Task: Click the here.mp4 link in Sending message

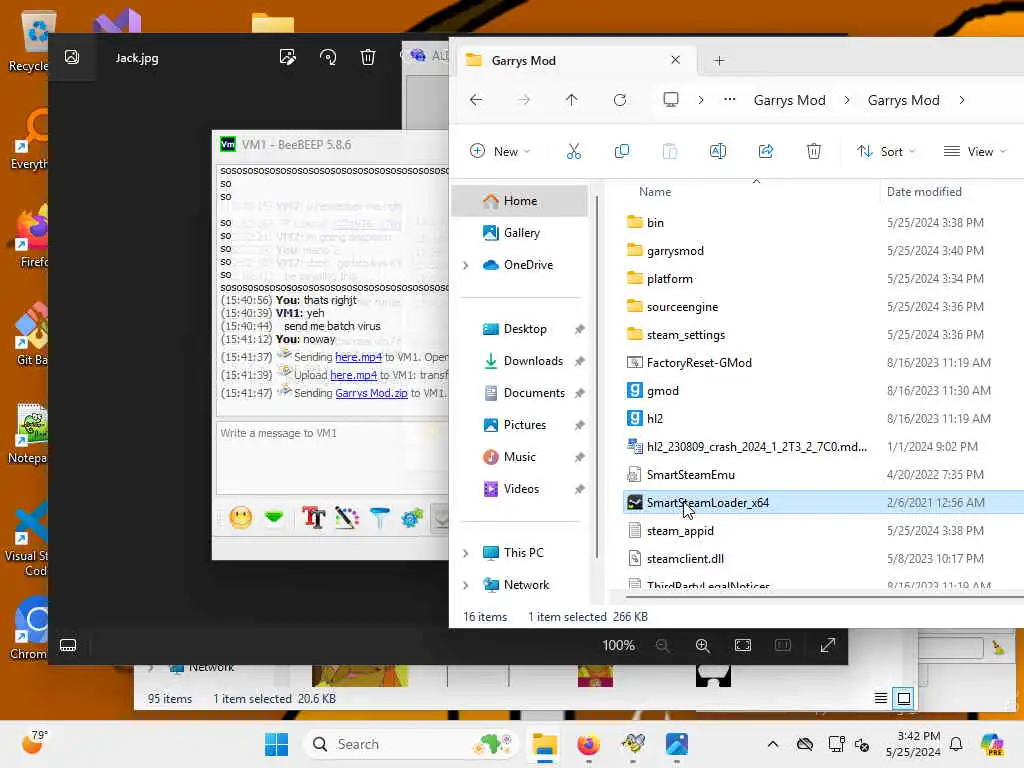Action: pyautogui.click(x=358, y=357)
